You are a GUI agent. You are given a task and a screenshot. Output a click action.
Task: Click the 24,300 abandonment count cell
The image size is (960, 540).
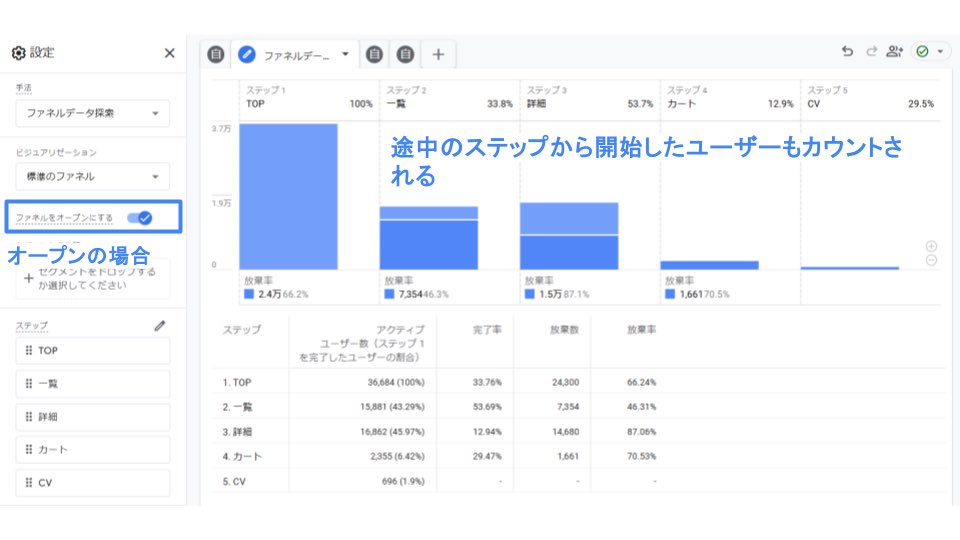coord(565,383)
